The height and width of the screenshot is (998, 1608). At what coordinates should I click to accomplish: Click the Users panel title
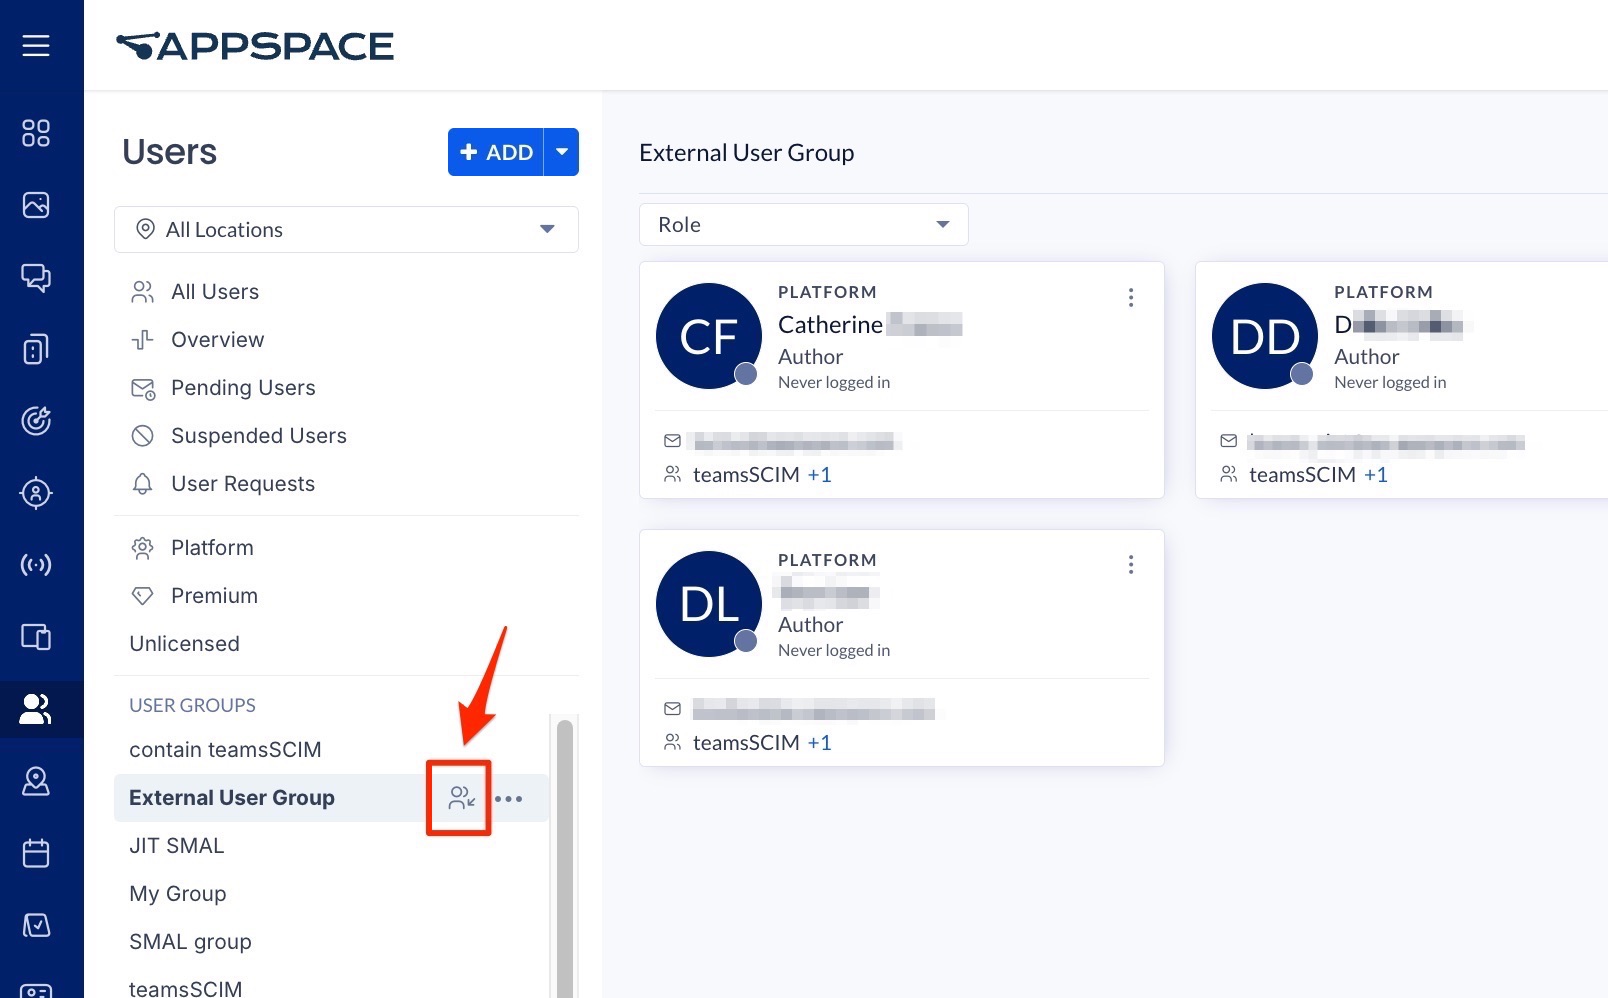pyautogui.click(x=169, y=152)
